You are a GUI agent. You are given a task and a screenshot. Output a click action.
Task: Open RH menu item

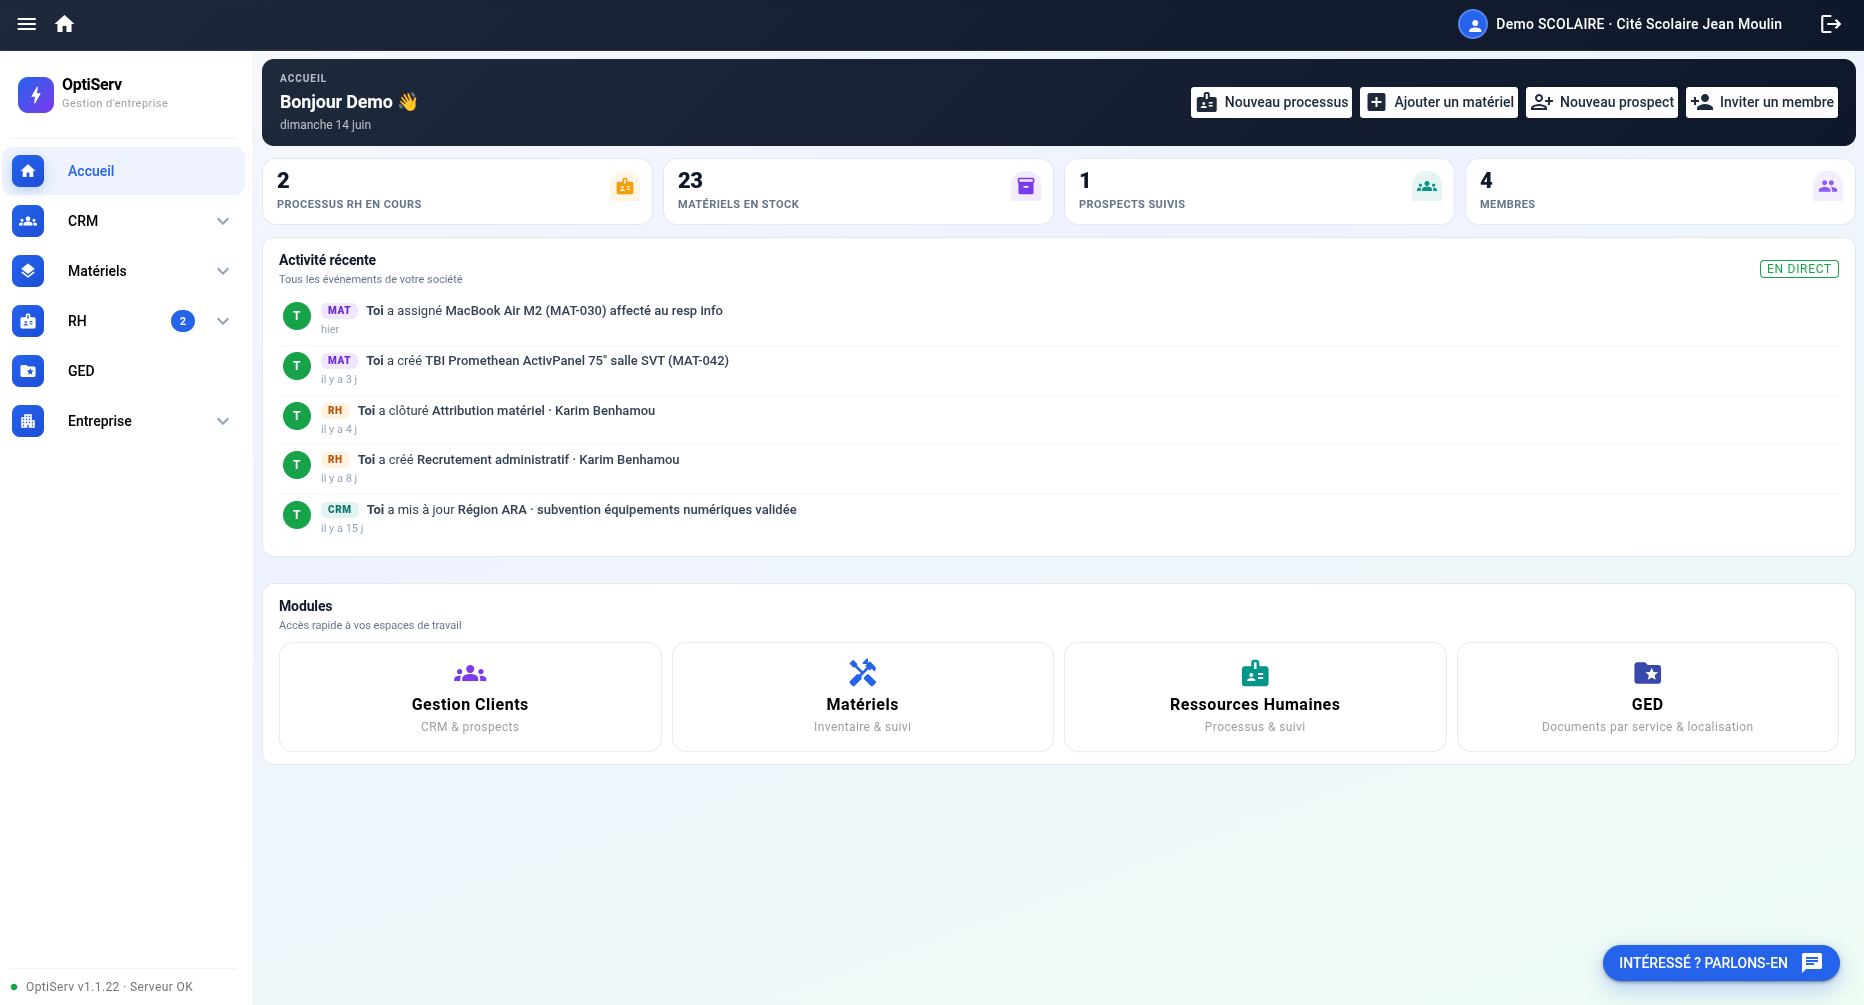coord(124,321)
